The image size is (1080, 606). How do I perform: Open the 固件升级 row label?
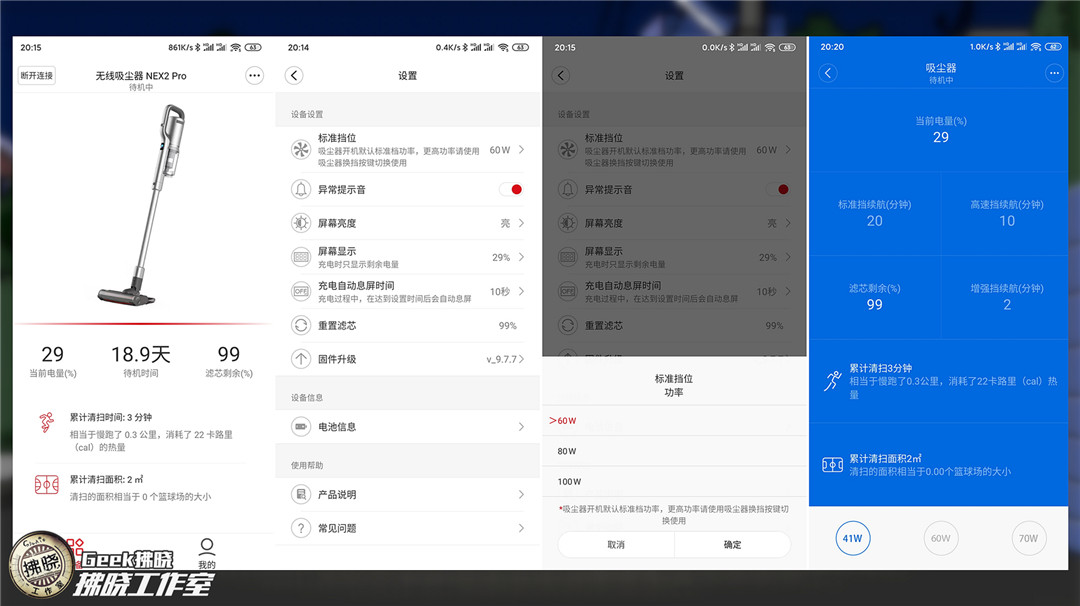point(337,359)
